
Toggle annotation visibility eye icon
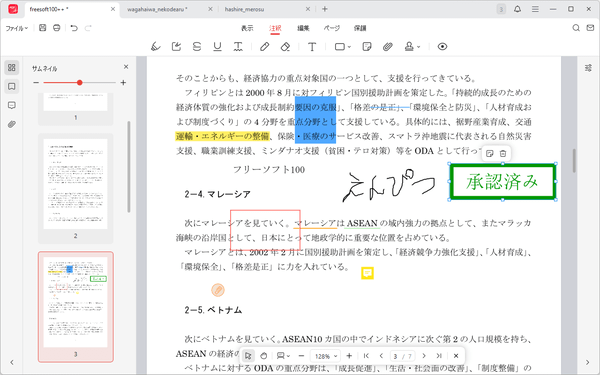click(442, 47)
